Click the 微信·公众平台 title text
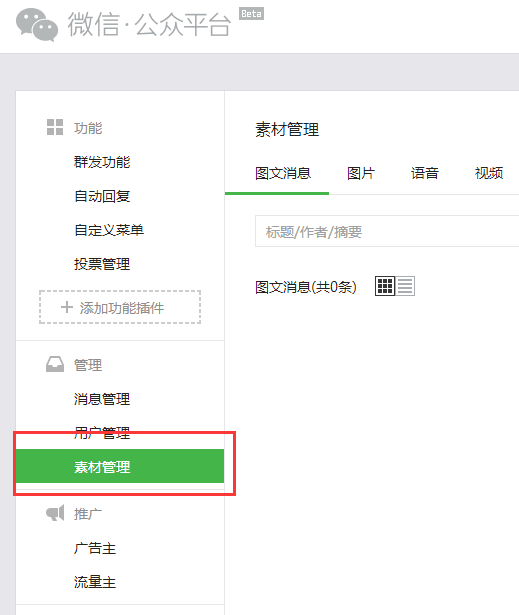Image resolution: width=519 pixels, height=615 pixels. [149, 24]
